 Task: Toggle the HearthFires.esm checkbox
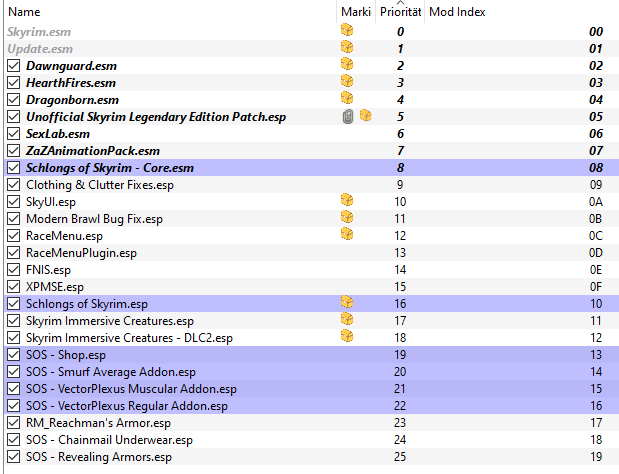[x=13, y=82]
